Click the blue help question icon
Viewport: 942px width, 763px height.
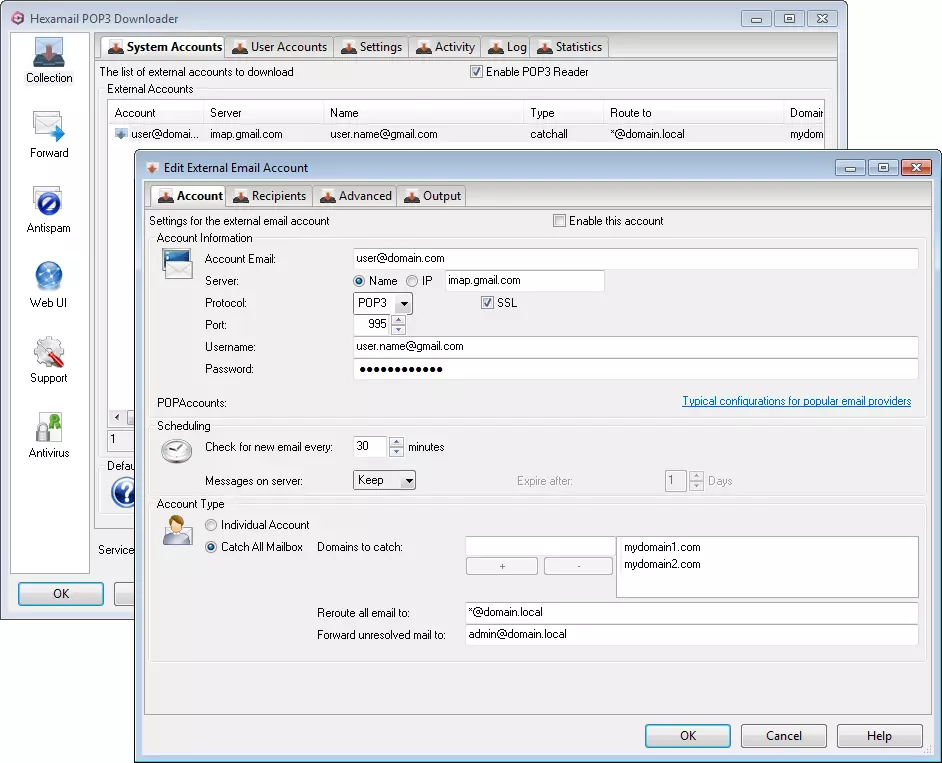(122, 493)
